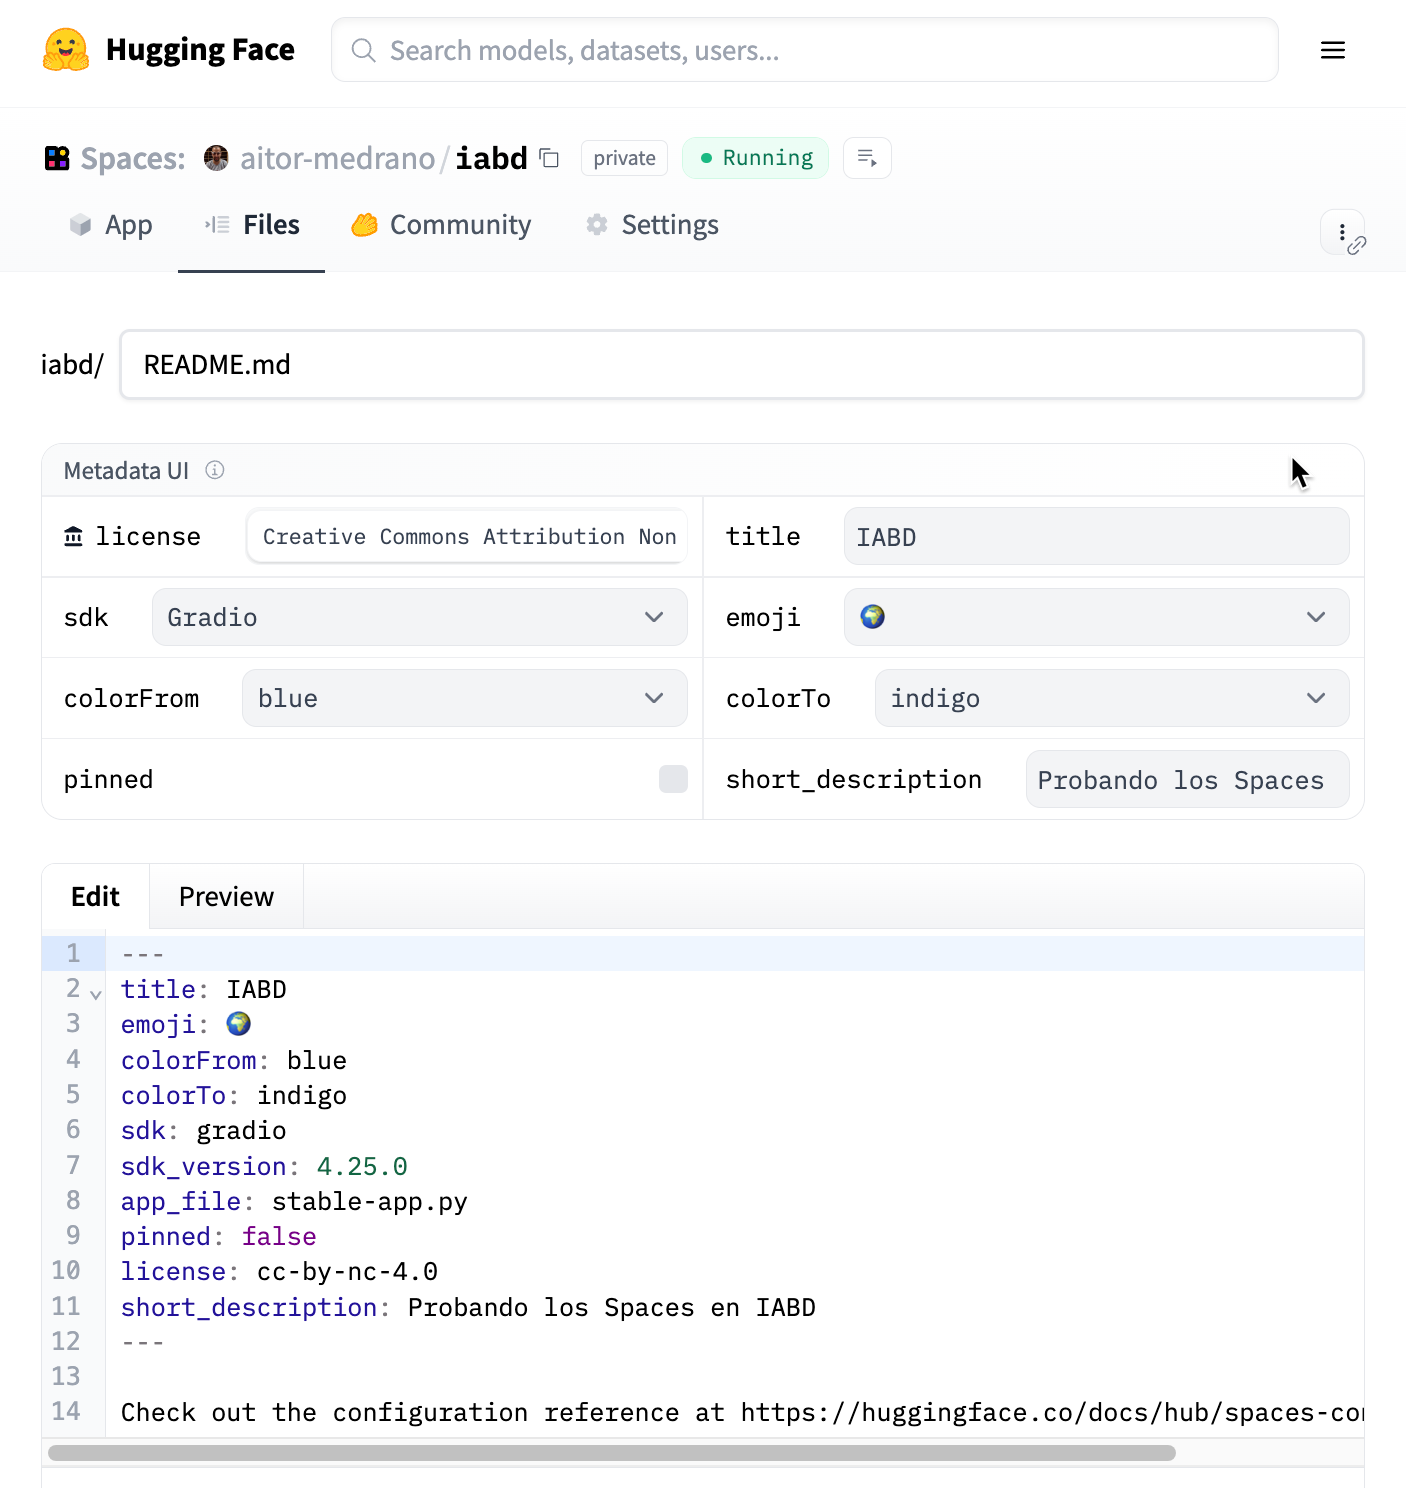Open the emoji dropdown
Viewport: 1406px width, 1488px height.
tap(1096, 617)
